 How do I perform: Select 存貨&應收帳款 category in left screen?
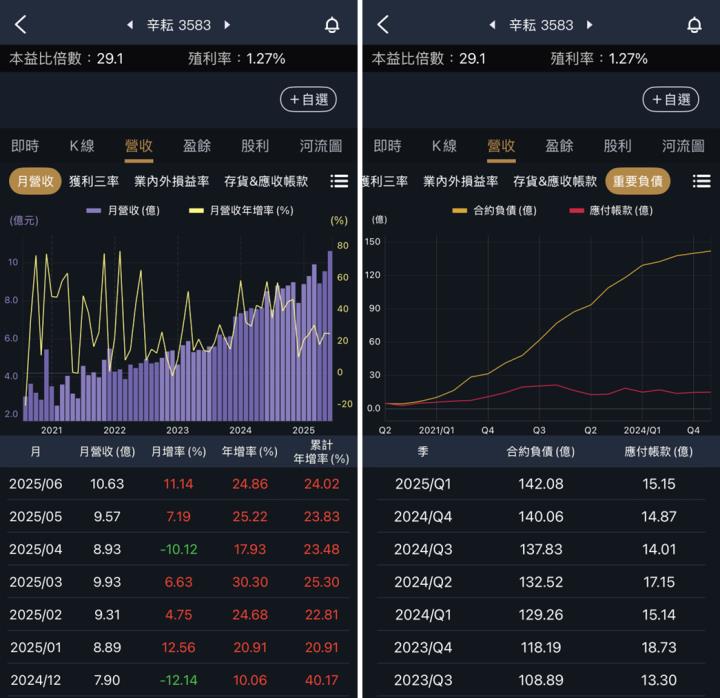266,181
